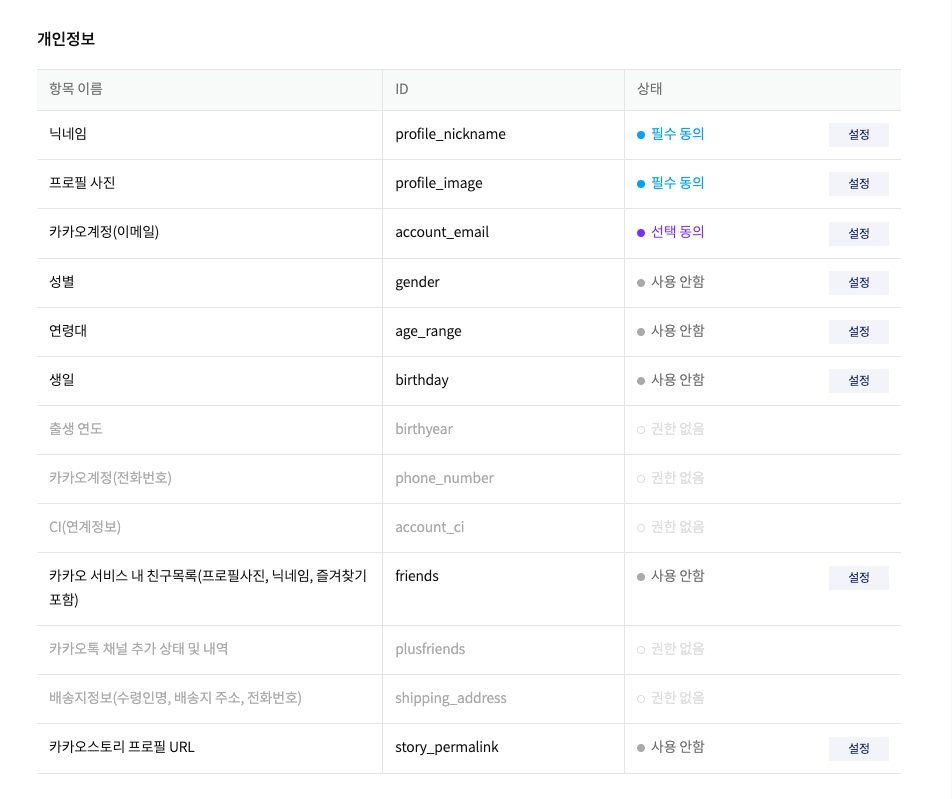
Task: Select the 생일 item name
Action: pos(61,379)
